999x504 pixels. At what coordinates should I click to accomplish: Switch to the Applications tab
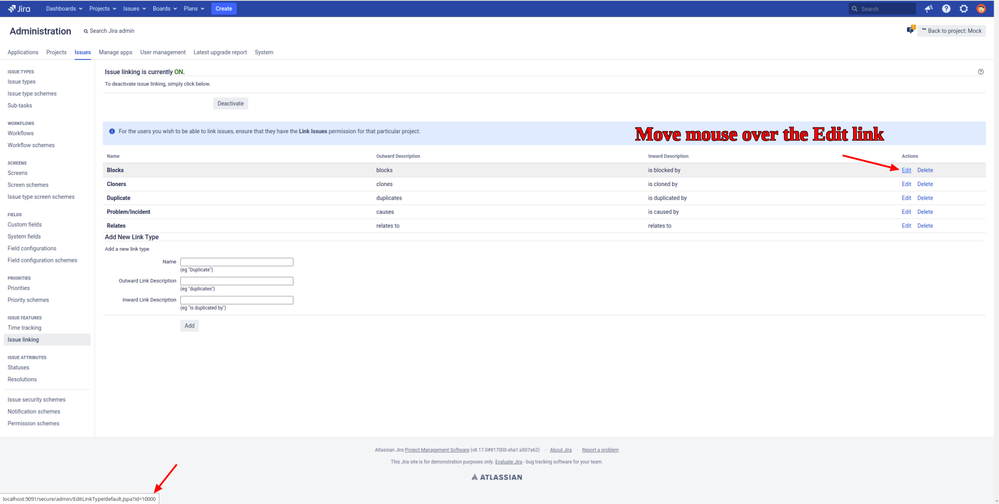pos(23,52)
